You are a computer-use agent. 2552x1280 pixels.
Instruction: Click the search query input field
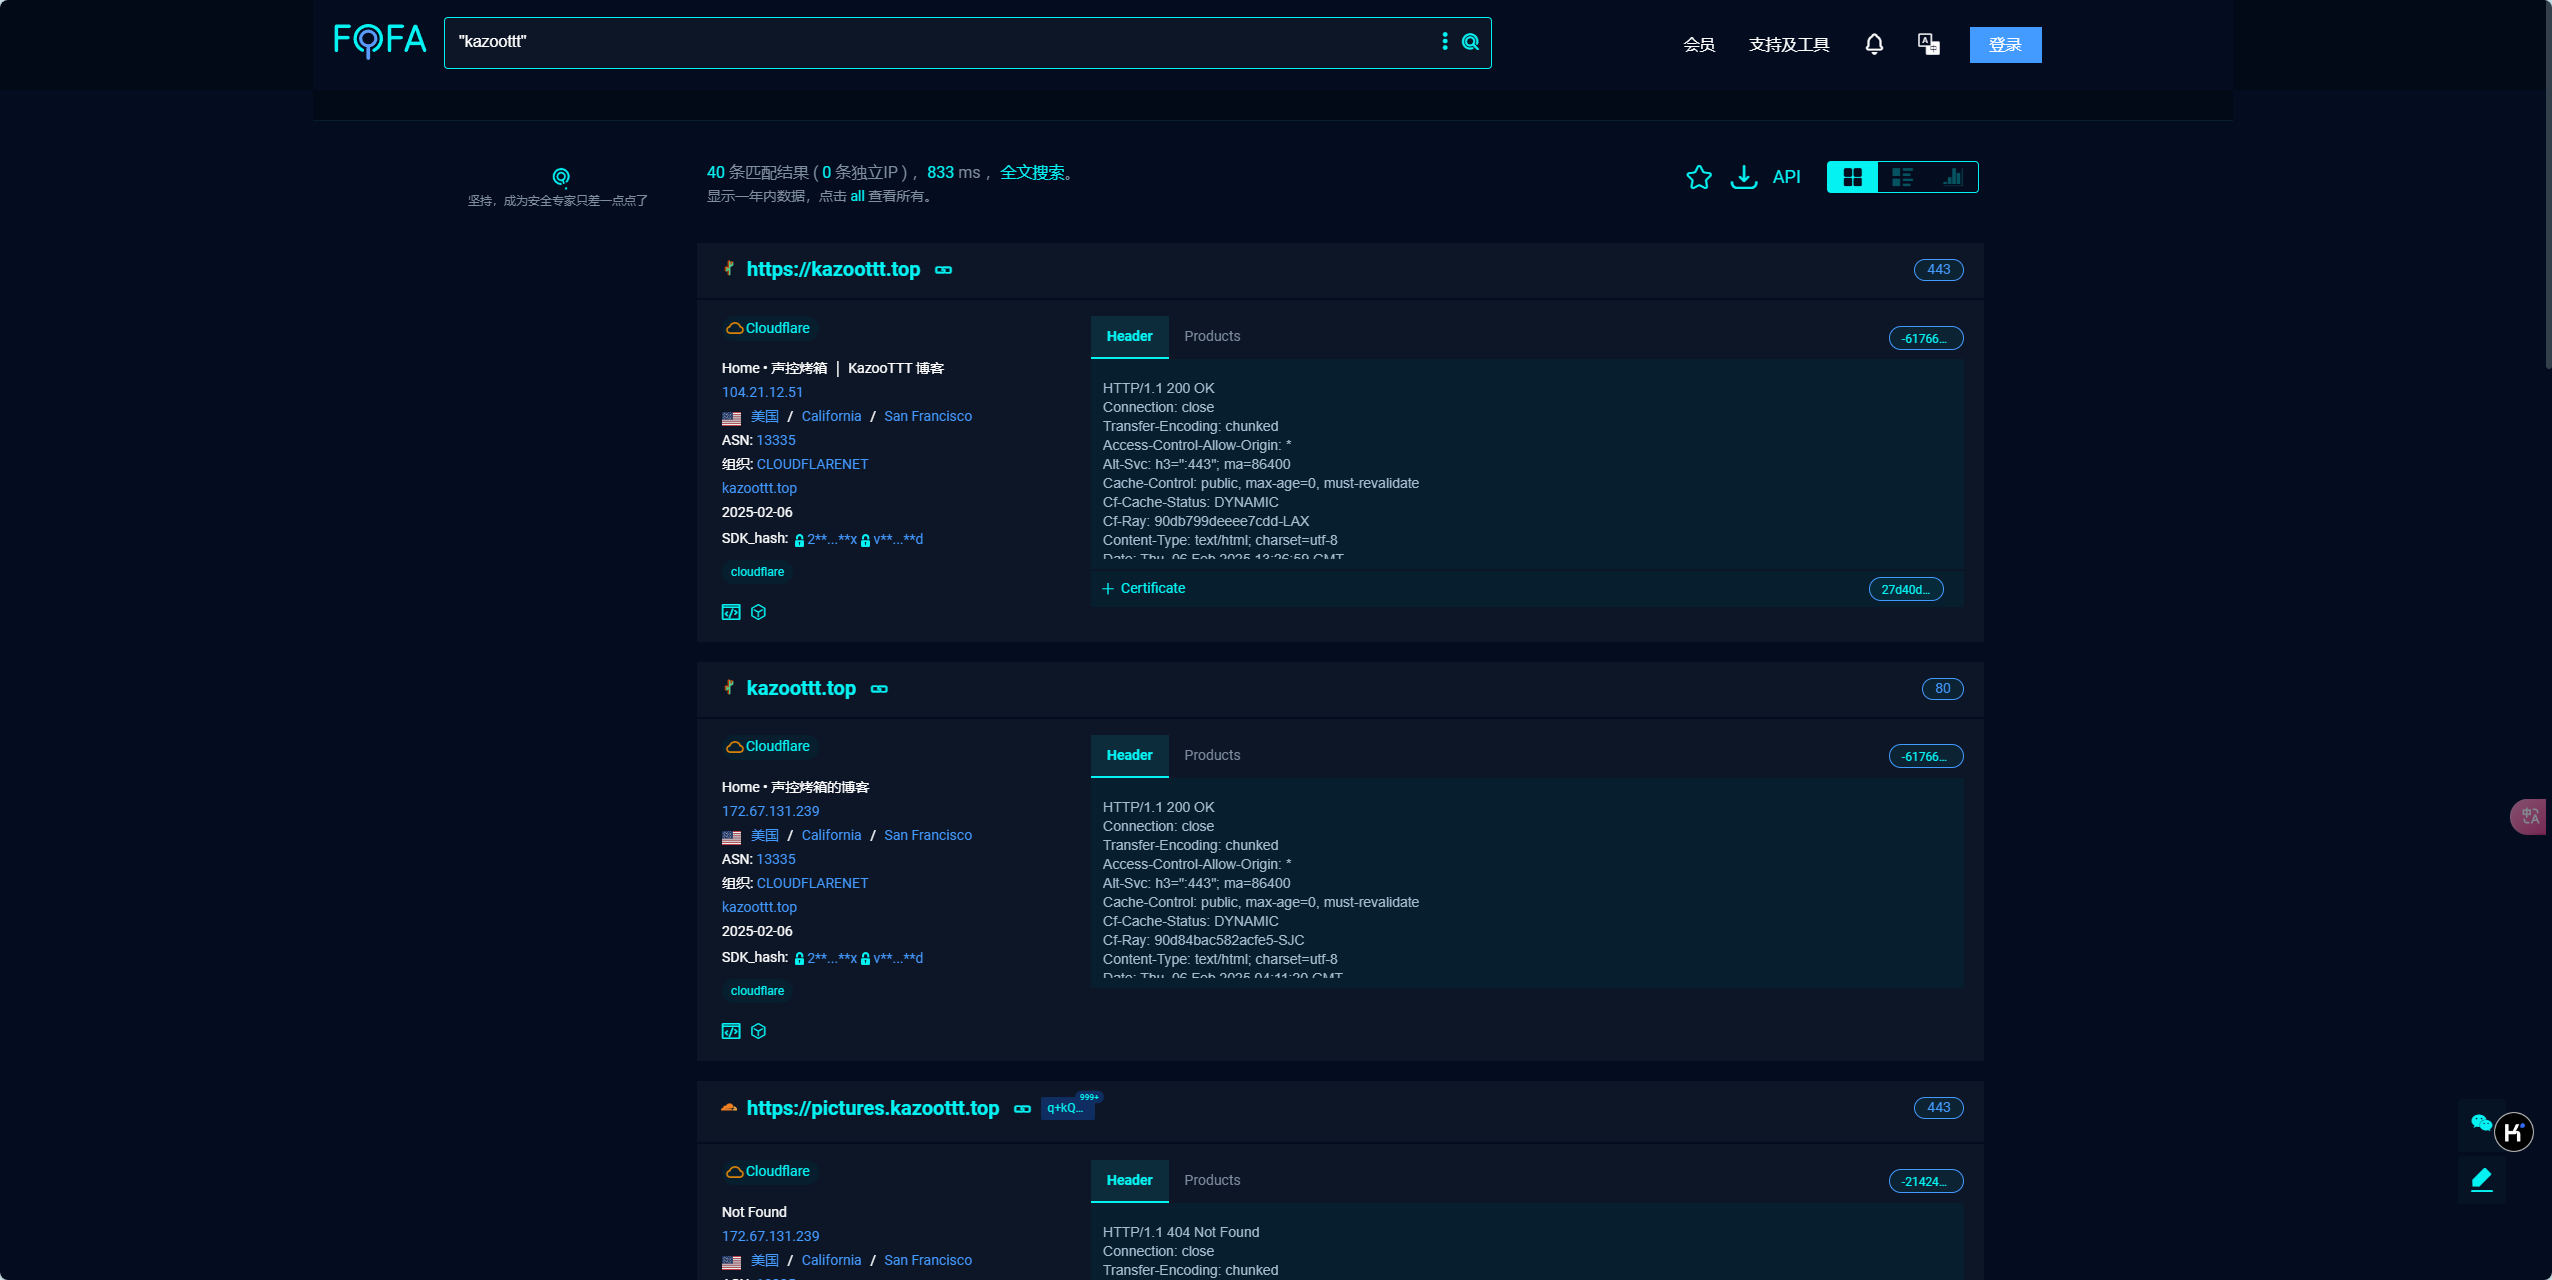point(940,42)
